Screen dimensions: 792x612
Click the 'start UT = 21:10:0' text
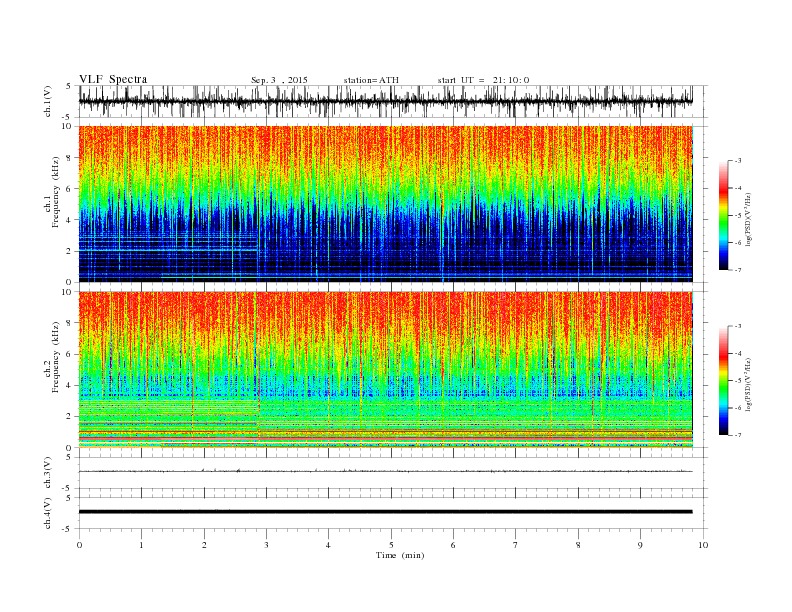click(483, 80)
